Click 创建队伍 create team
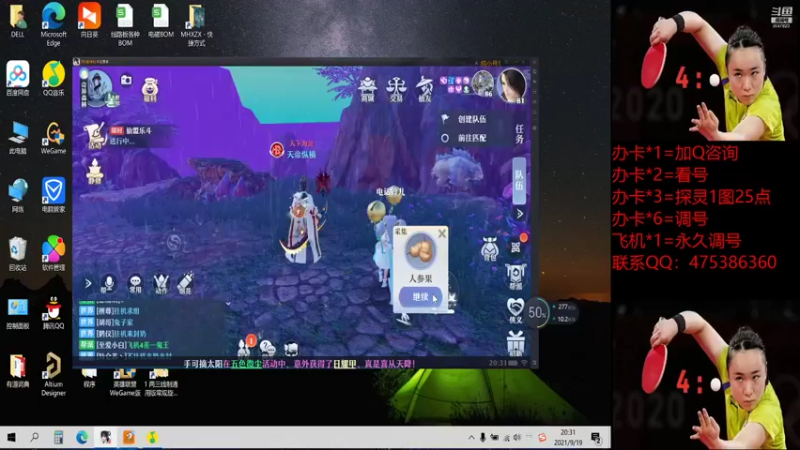 click(x=472, y=119)
